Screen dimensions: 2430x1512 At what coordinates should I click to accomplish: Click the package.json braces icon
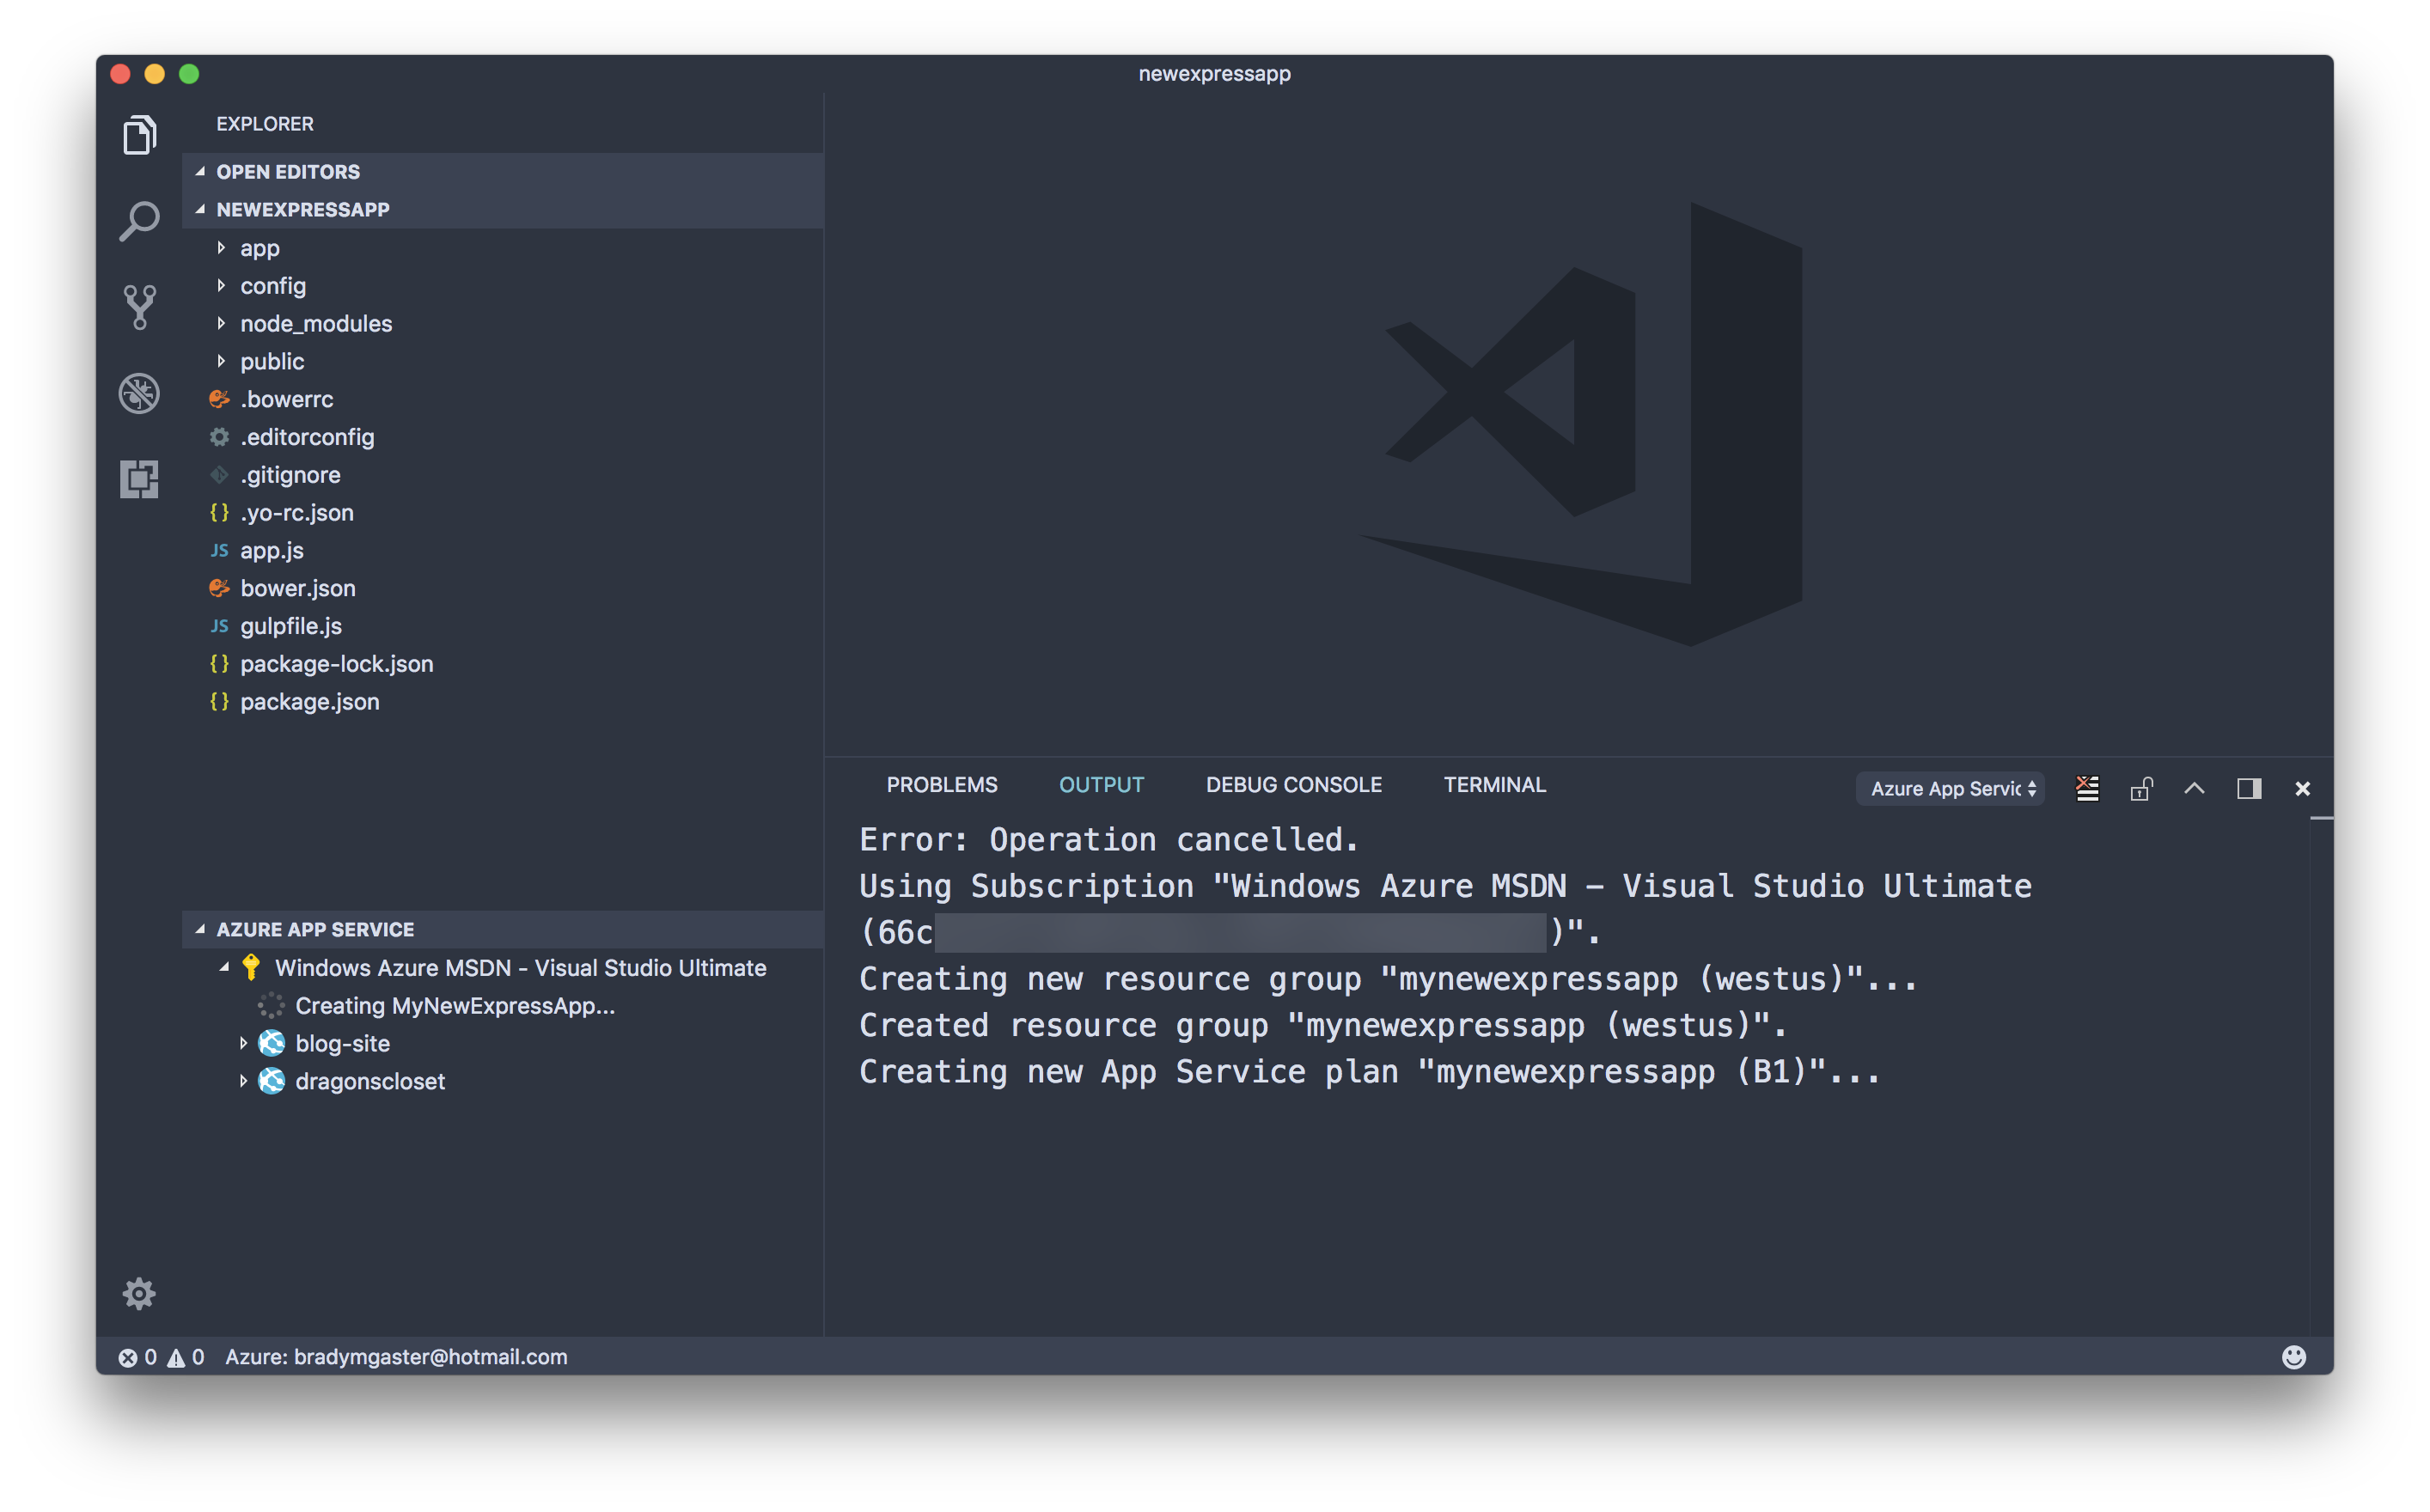219,702
